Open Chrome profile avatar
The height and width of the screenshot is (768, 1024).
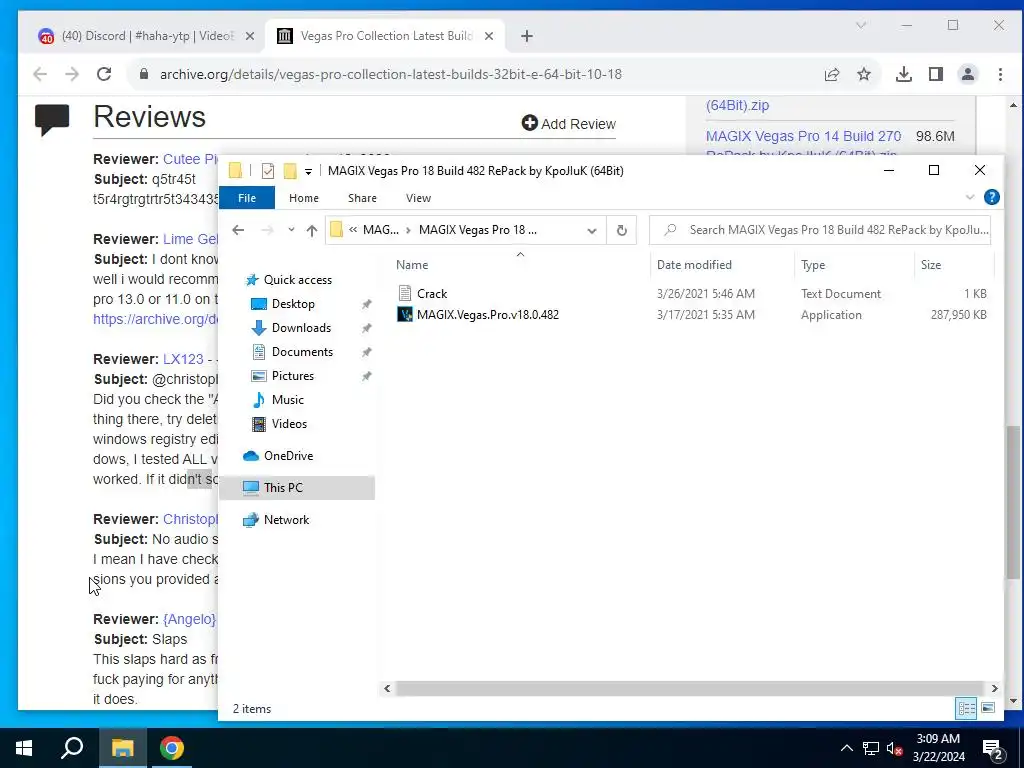[x=968, y=74]
